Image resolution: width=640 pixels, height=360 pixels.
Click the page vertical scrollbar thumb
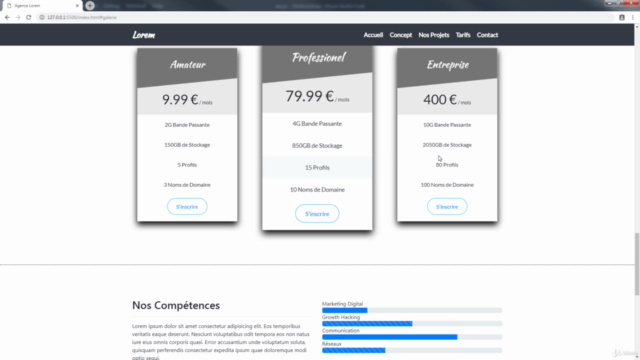637,264
